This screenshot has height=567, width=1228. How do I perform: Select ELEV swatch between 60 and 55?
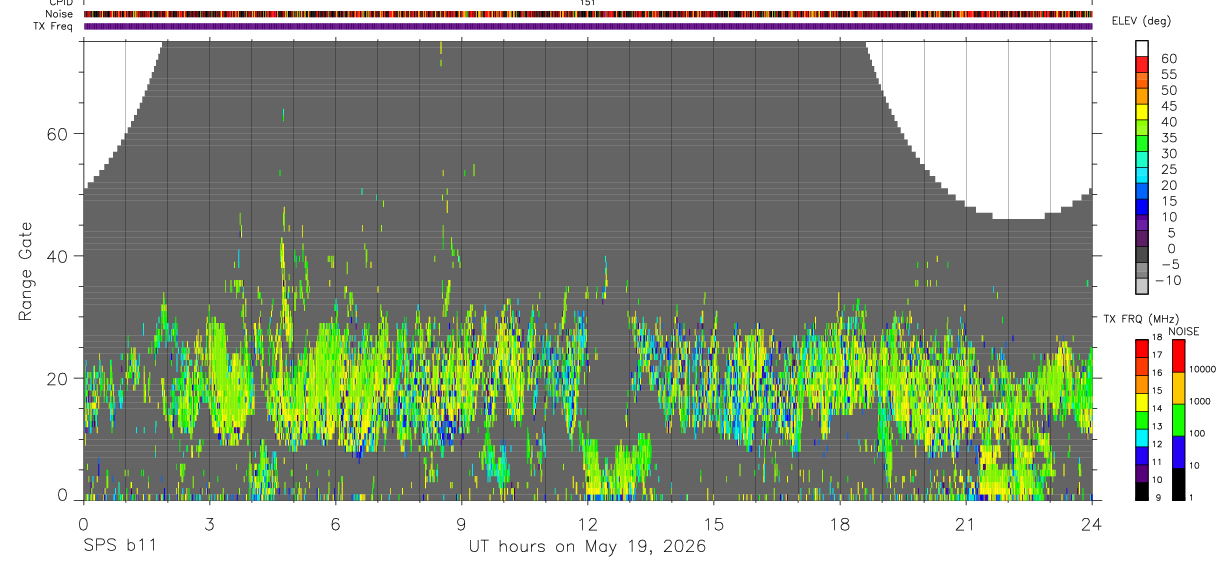click(x=1142, y=64)
